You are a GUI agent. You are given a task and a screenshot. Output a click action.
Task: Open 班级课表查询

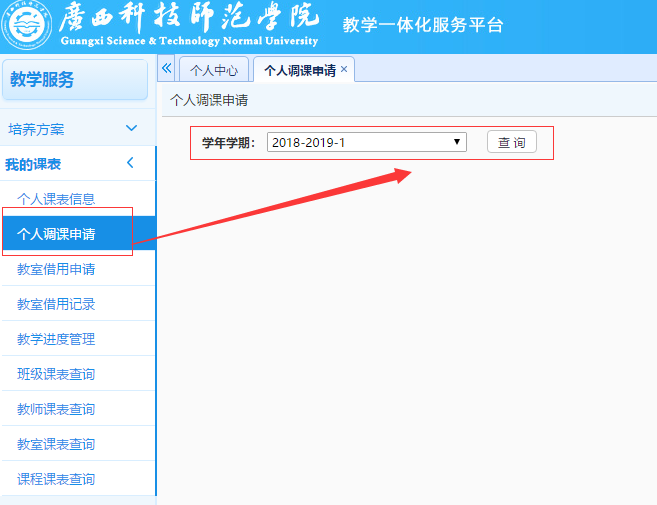pos(56,374)
